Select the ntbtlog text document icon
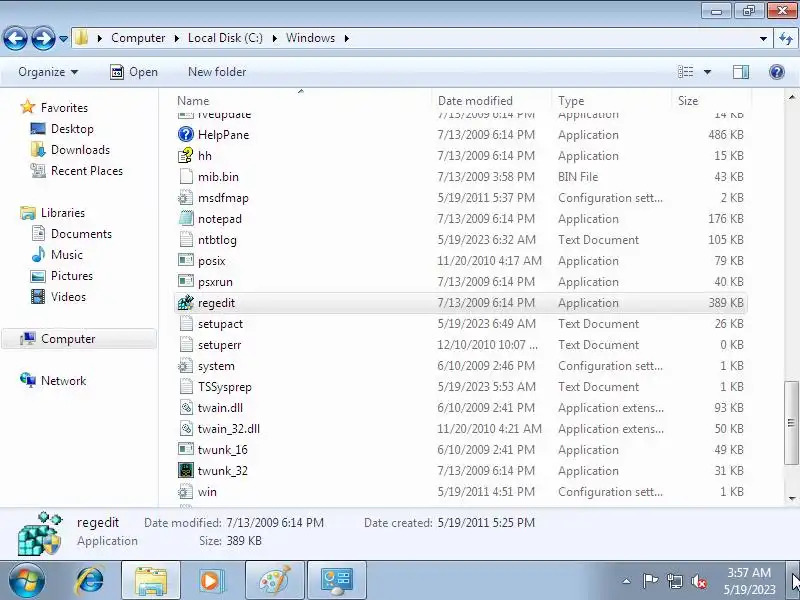800x600 pixels. click(x=186, y=240)
